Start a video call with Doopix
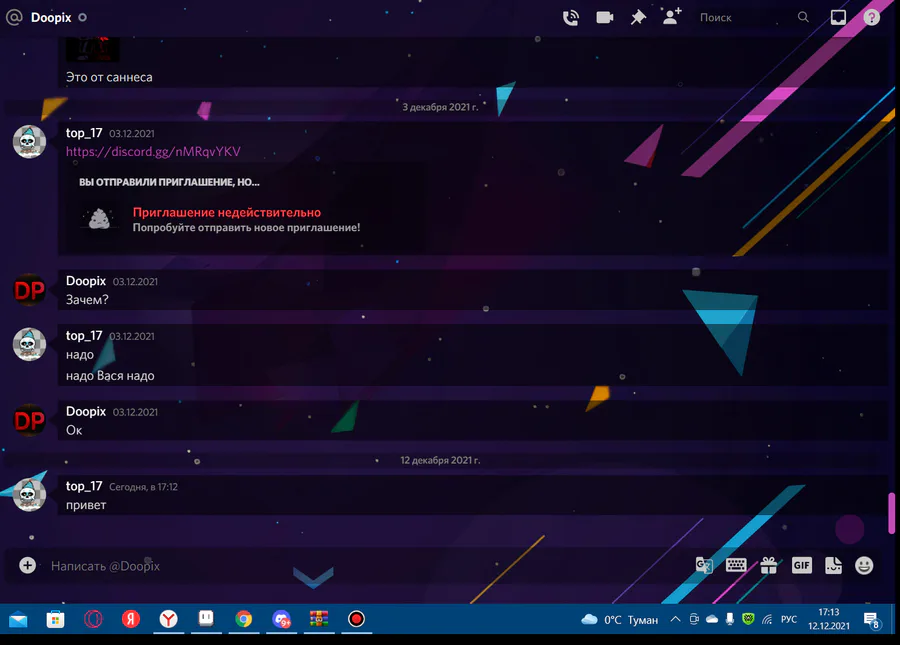The image size is (900, 645). [604, 18]
